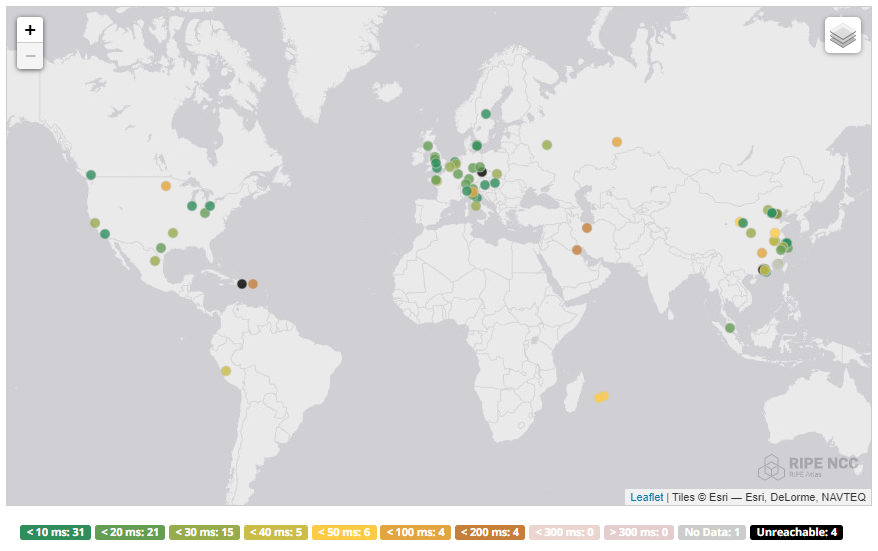This screenshot has width=878, height=551.
Task: Select the green probe in western France
Action: 436,180
